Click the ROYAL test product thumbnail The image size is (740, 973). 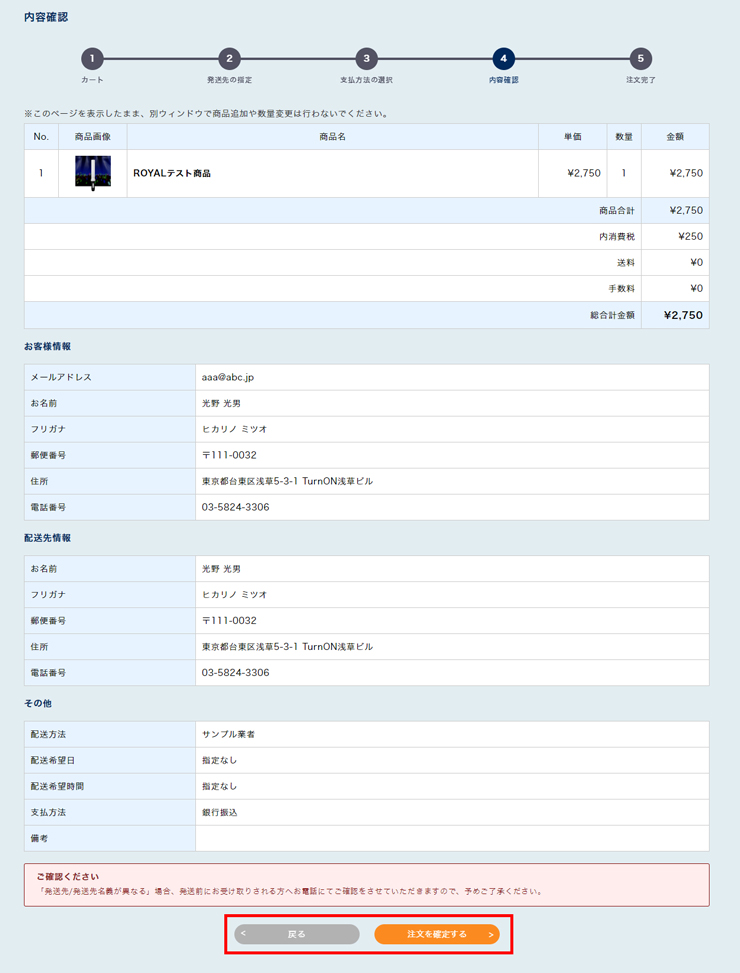[93, 173]
